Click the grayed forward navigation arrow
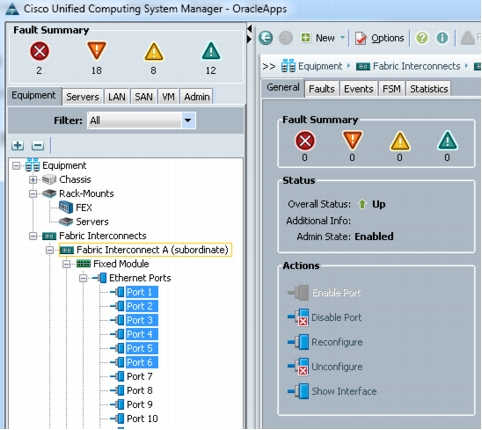The image size is (482, 430). [x=286, y=38]
